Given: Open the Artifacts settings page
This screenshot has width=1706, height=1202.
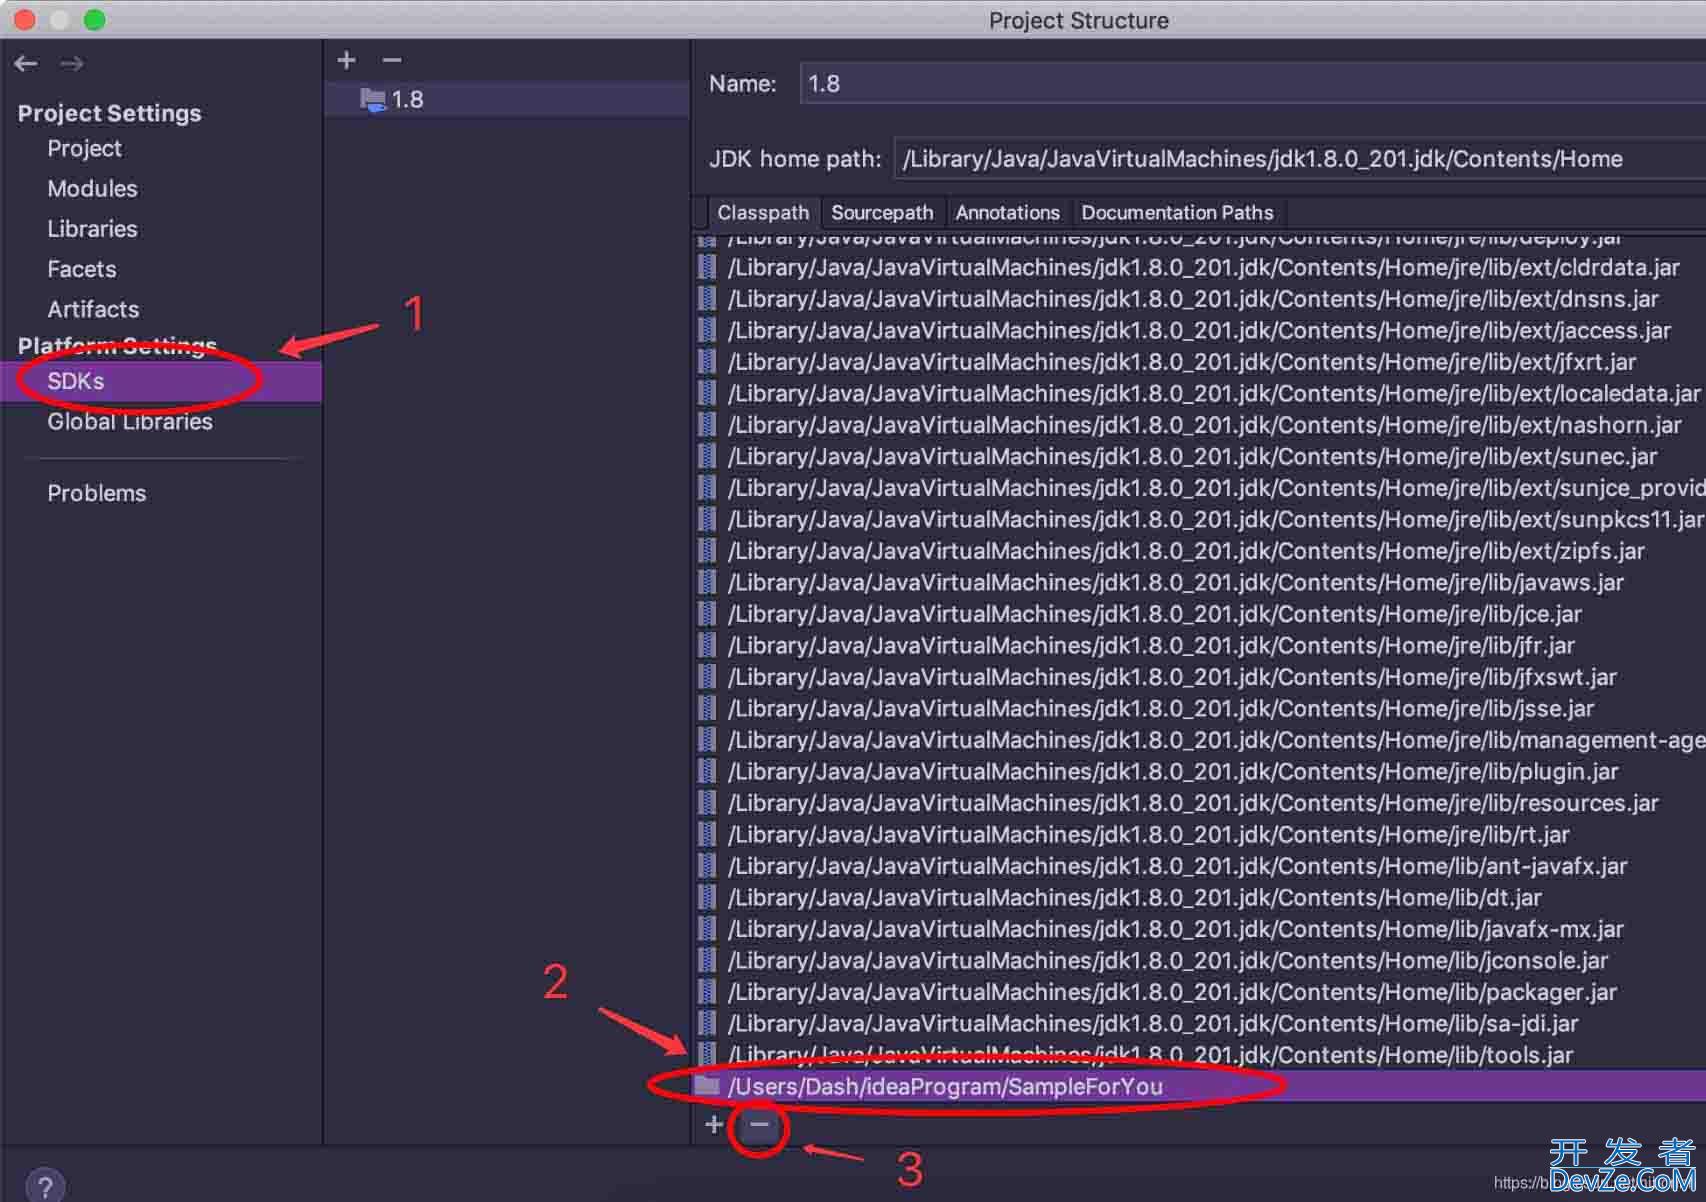Looking at the screenshot, I should (x=93, y=309).
